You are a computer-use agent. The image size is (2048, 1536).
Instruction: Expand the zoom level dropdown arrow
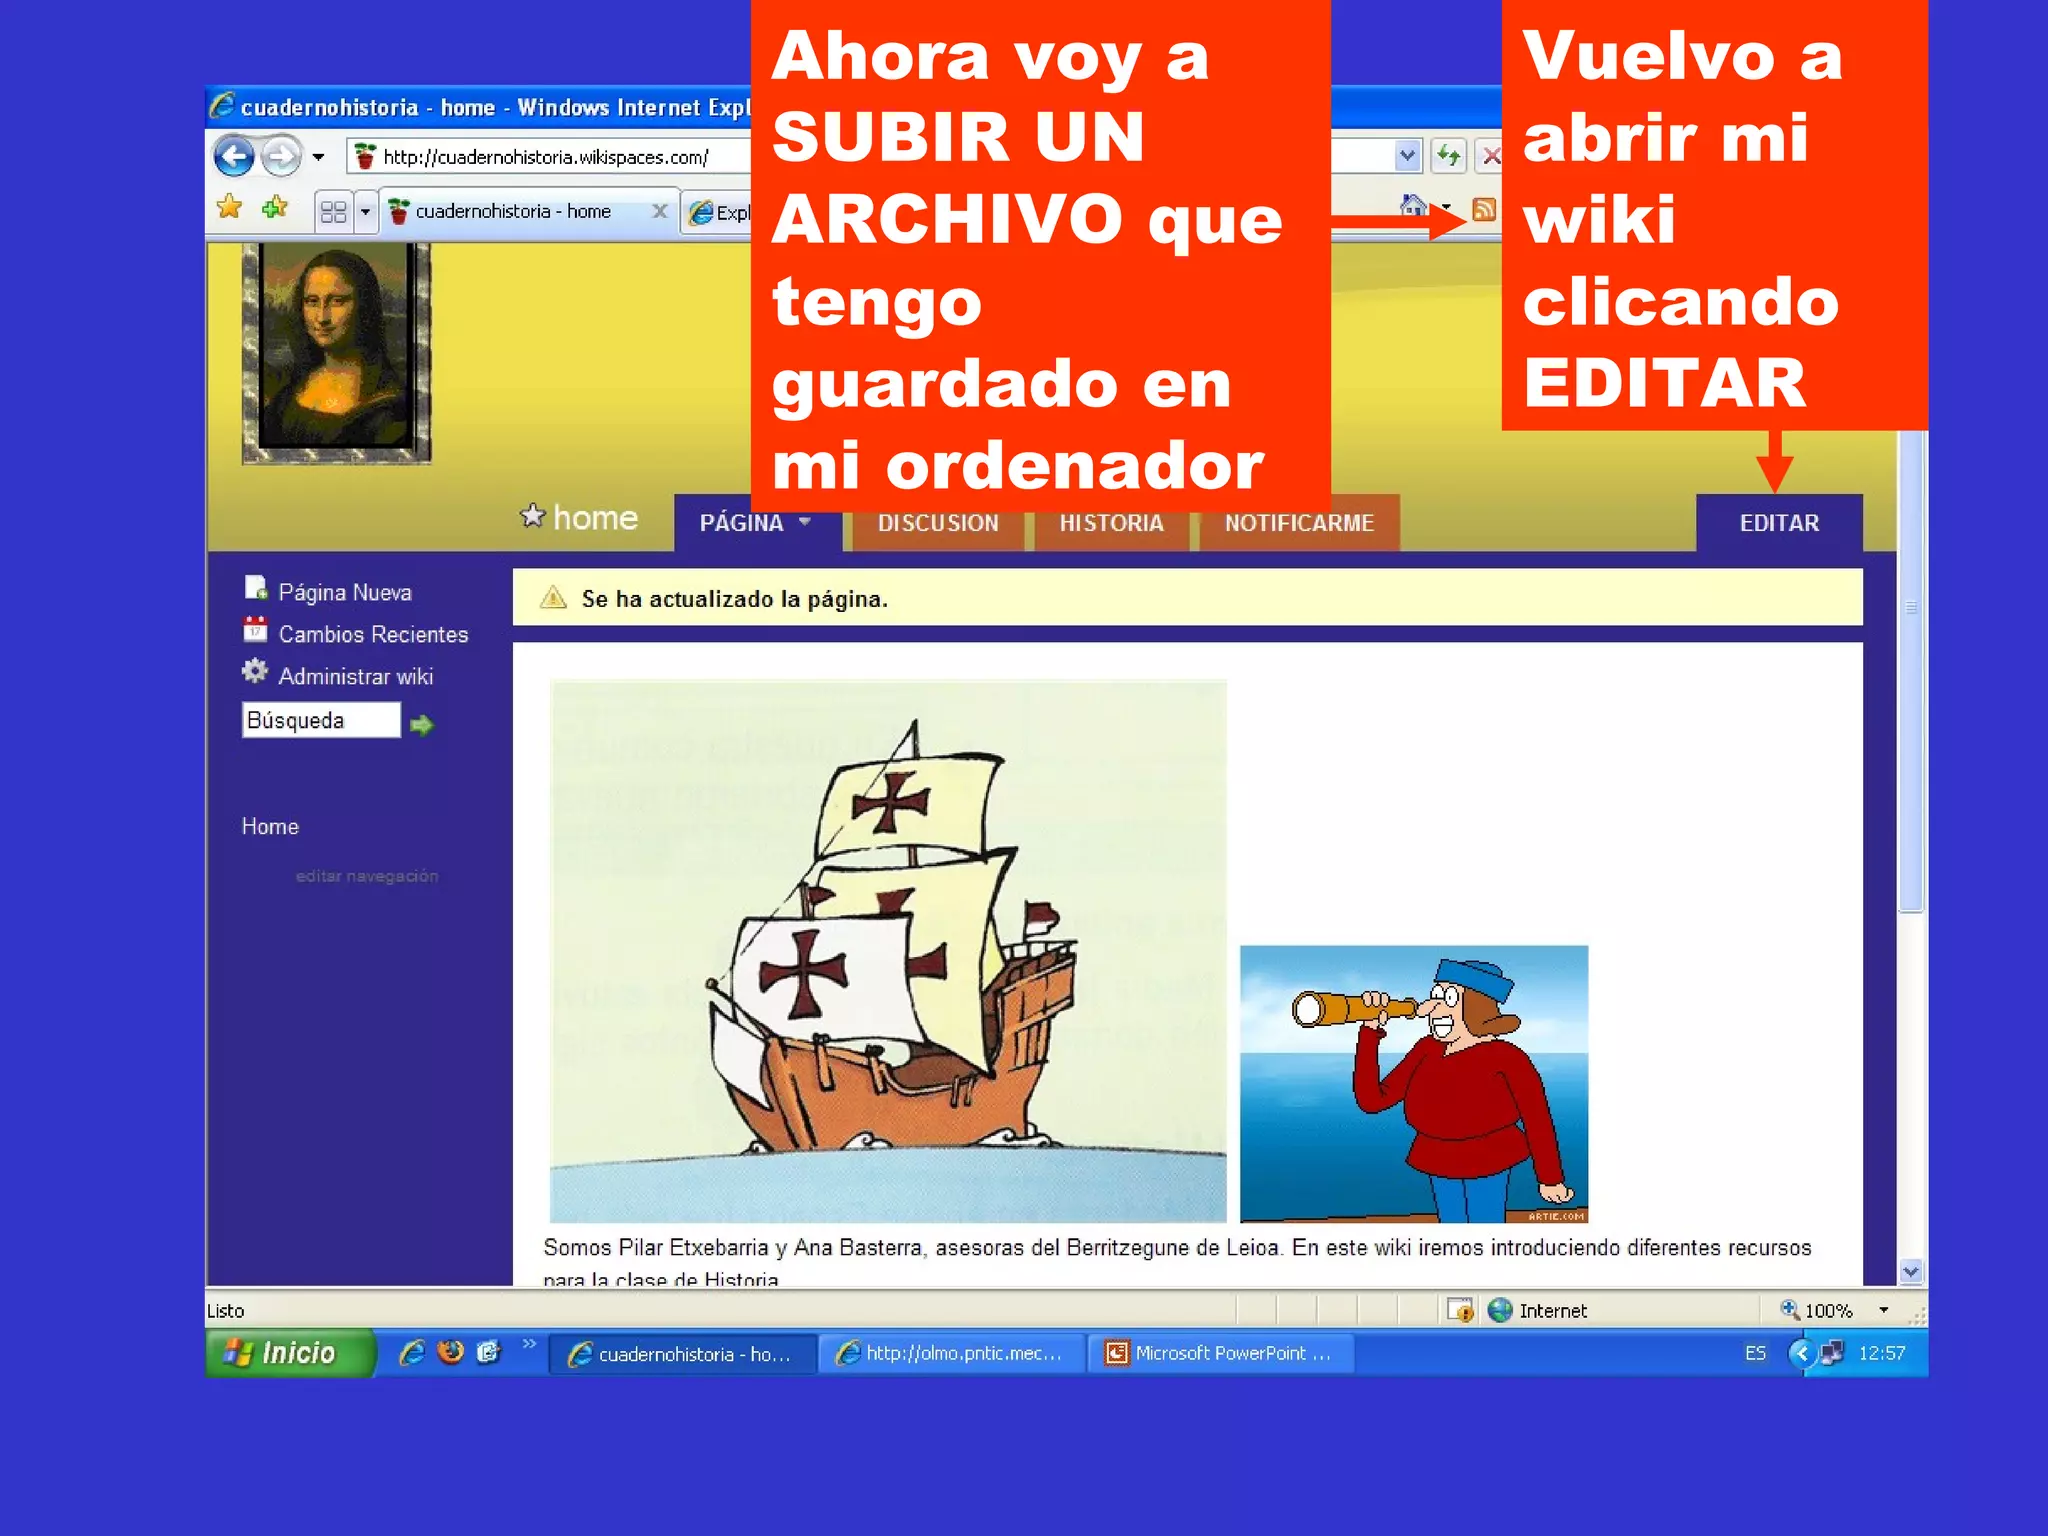tap(1884, 1310)
